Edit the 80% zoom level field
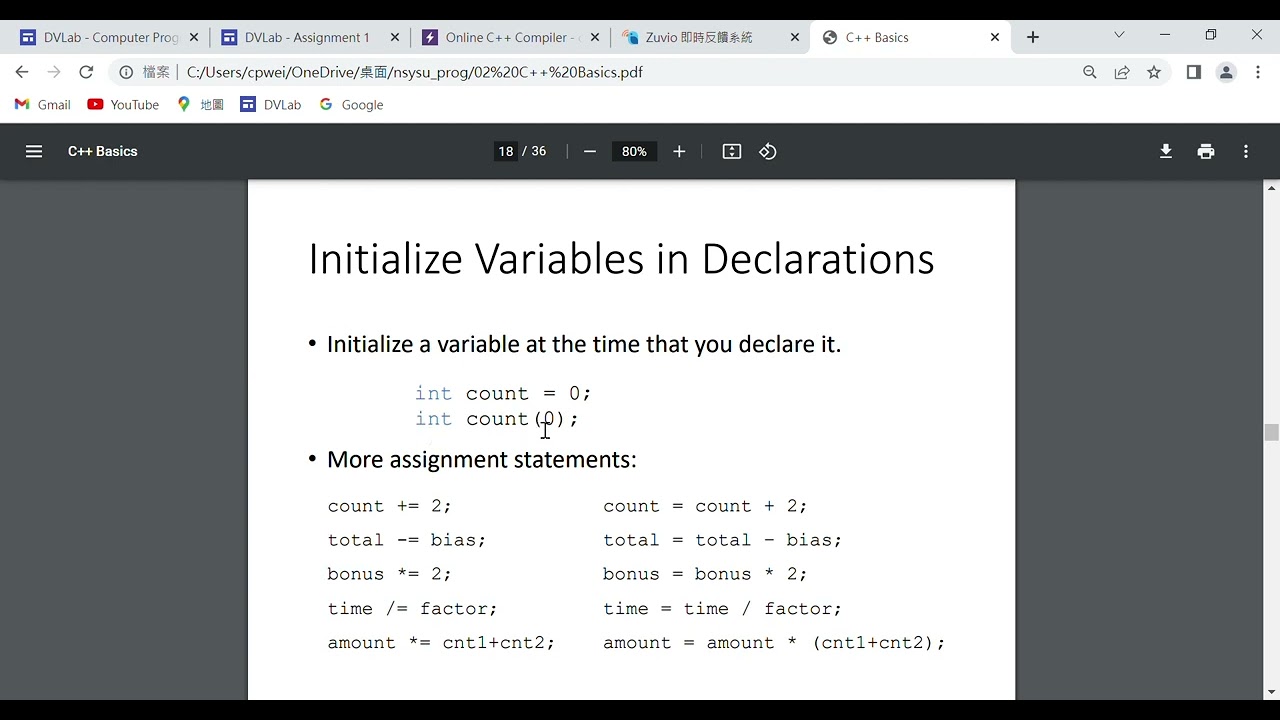 pyautogui.click(x=634, y=151)
